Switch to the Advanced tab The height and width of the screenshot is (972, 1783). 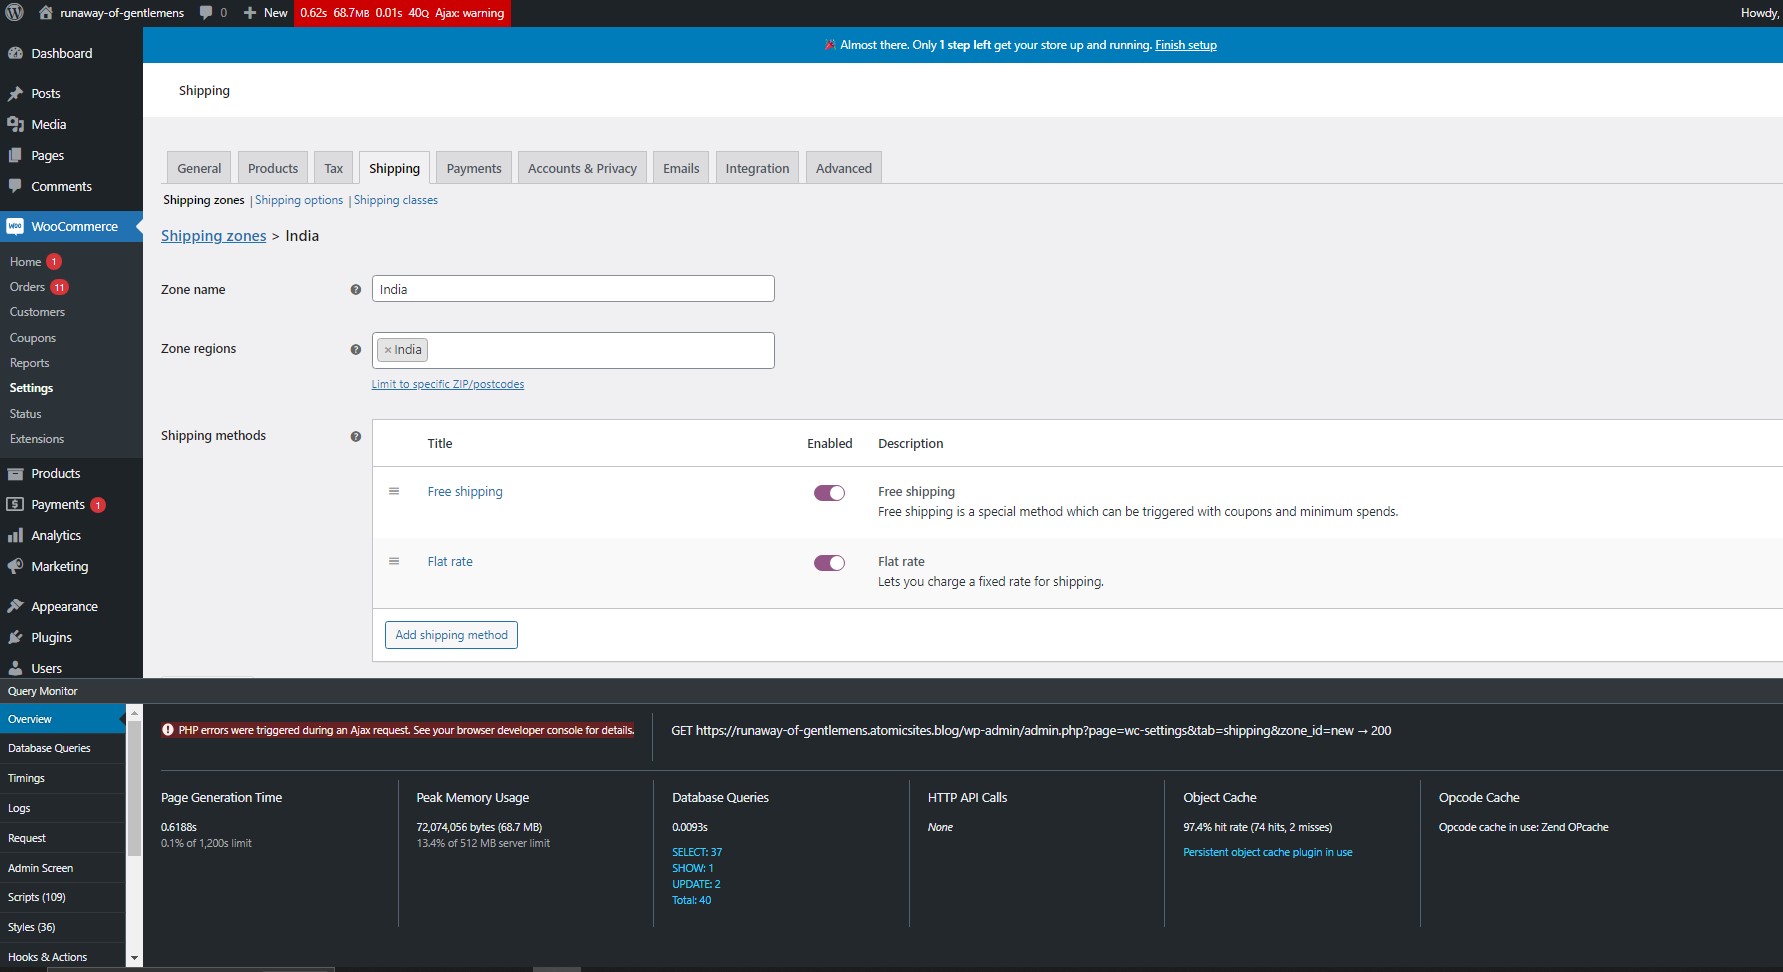[x=844, y=168]
